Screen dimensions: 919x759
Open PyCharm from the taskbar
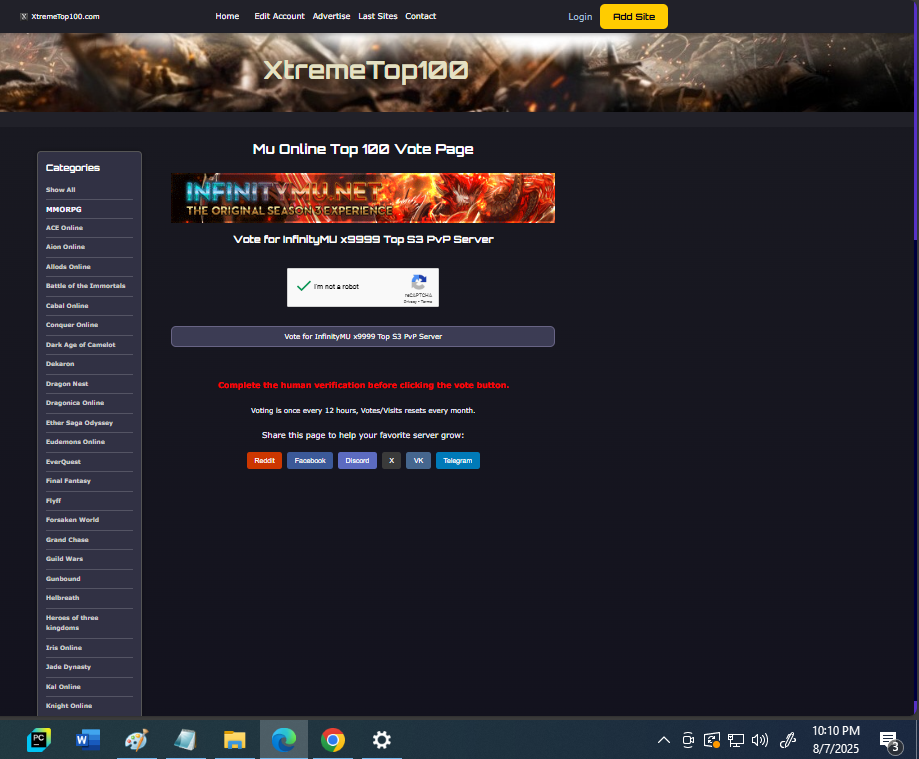click(39, 740)
